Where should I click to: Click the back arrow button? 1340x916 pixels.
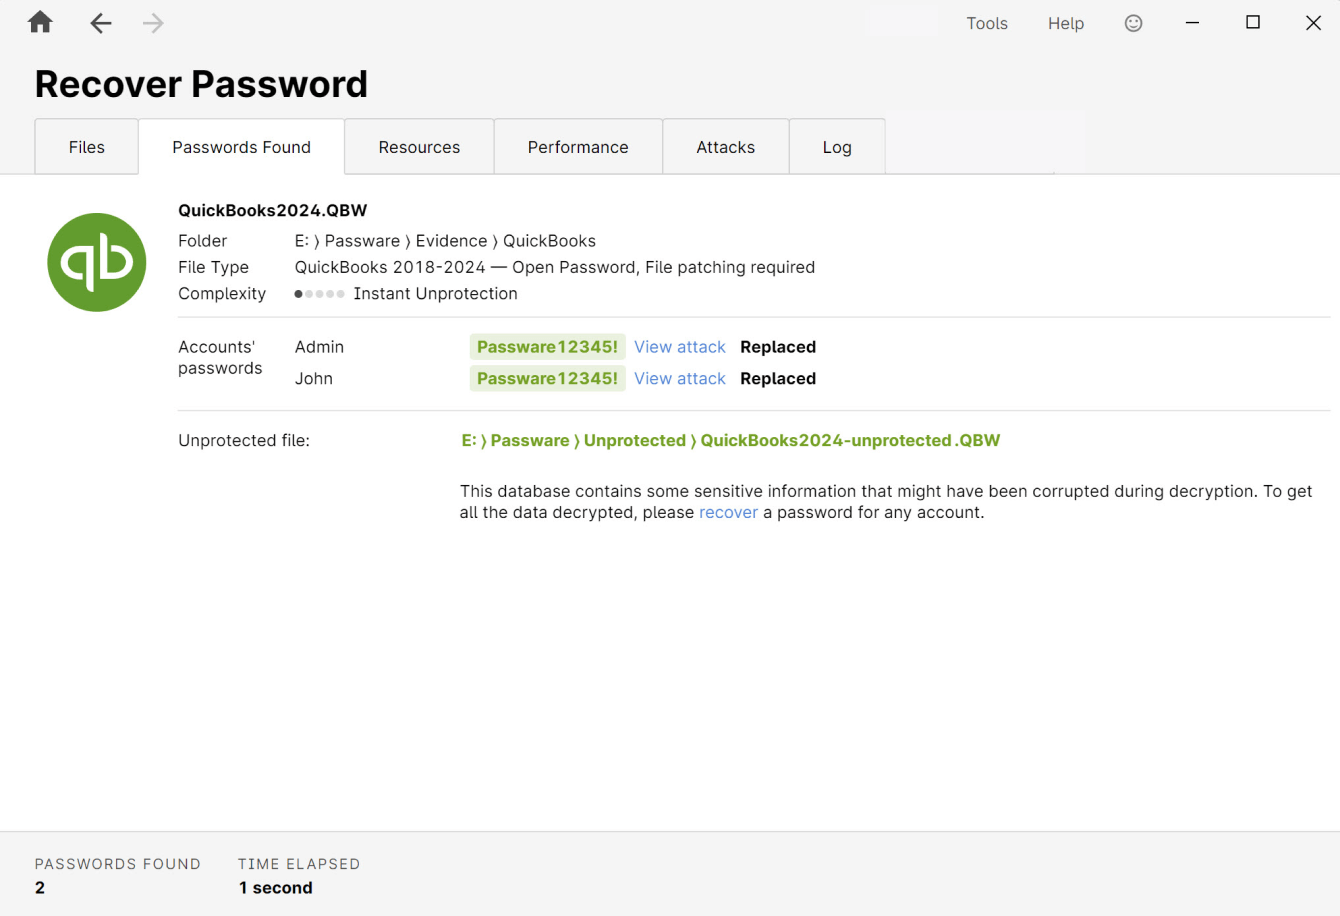point(100,23)
